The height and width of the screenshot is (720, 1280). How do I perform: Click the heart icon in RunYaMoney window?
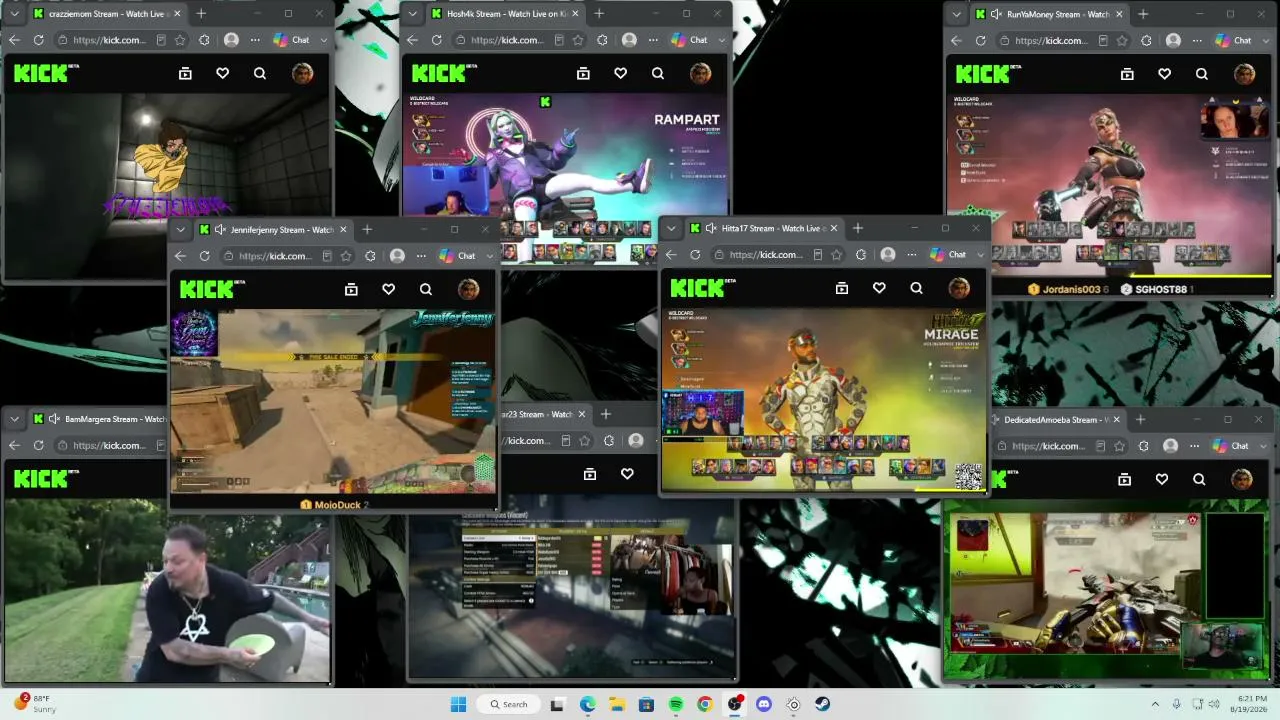1164,73
